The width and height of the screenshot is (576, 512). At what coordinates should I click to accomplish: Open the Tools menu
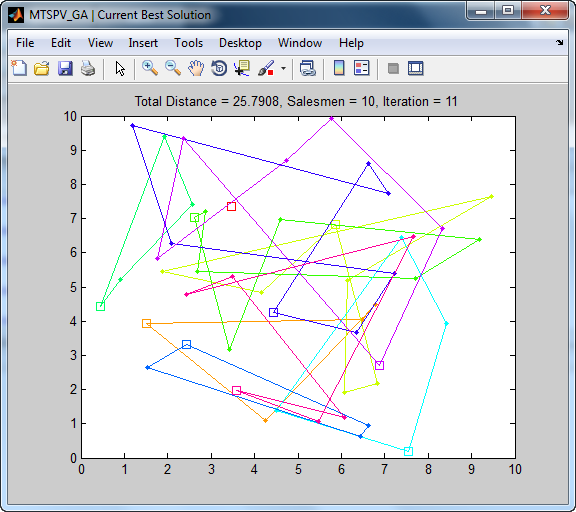188,43
